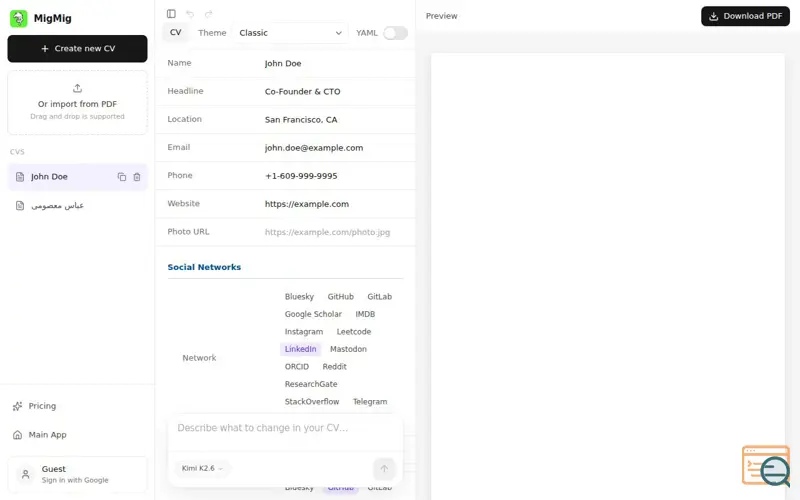Viewport: 800px width, 500px height.
Task: Sign in with Google as Guest
Action: tap(78, 474)
